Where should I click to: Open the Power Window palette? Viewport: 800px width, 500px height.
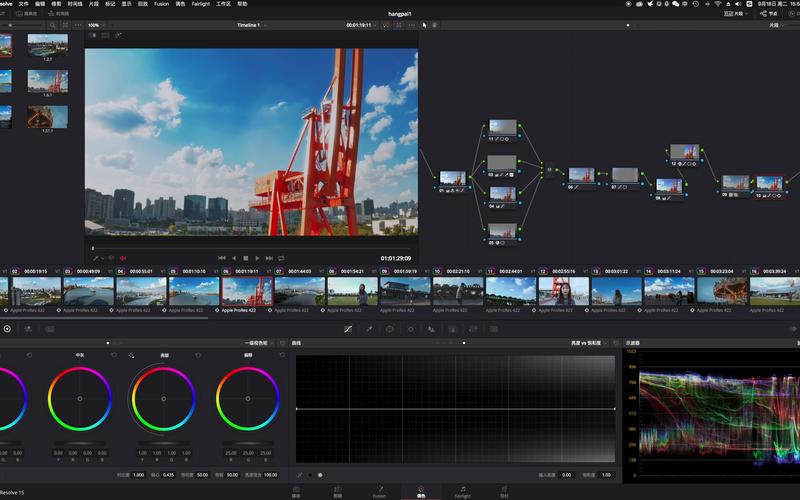[390, 329]
